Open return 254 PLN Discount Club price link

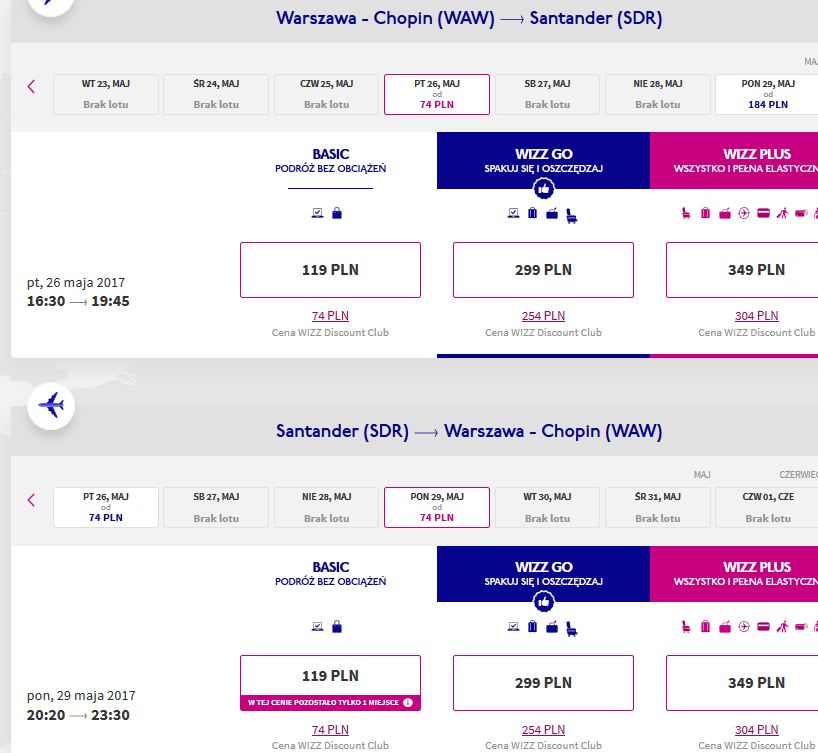tap(544, 730)
